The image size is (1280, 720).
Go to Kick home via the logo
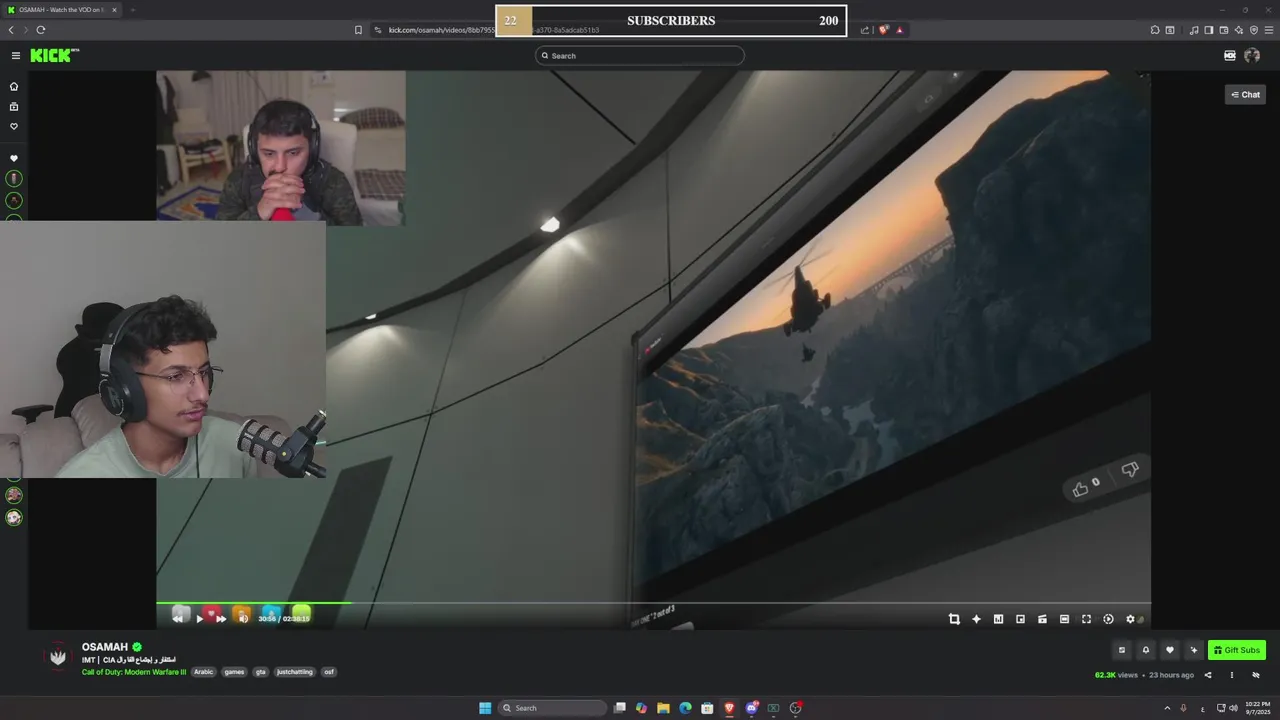54,56
